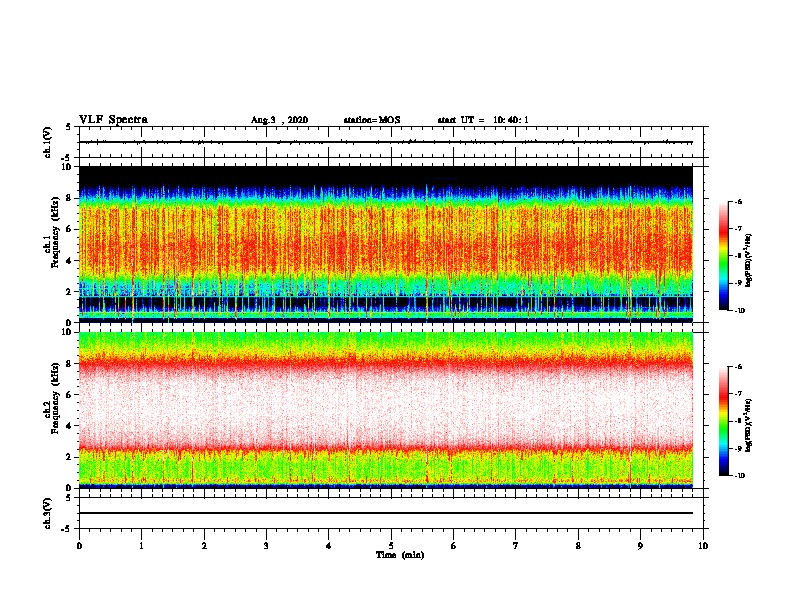Click time axis tick label '6'

453,546
